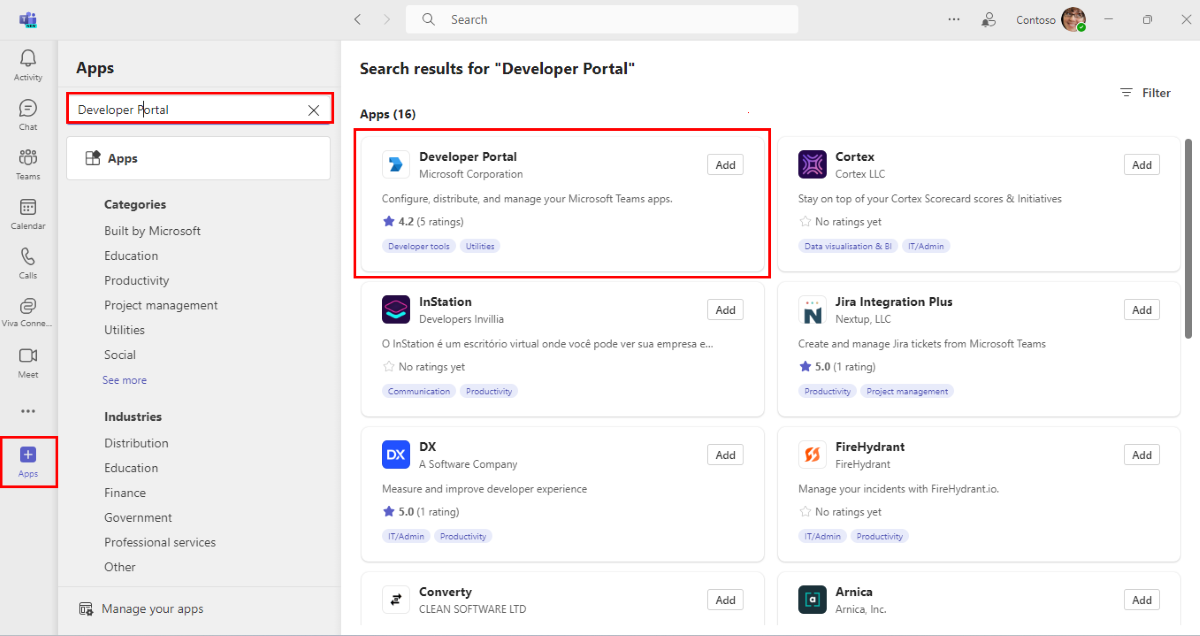Select the Distribution industry
1200x636 pixels.
pyautogui.click(x=136, y=443)
